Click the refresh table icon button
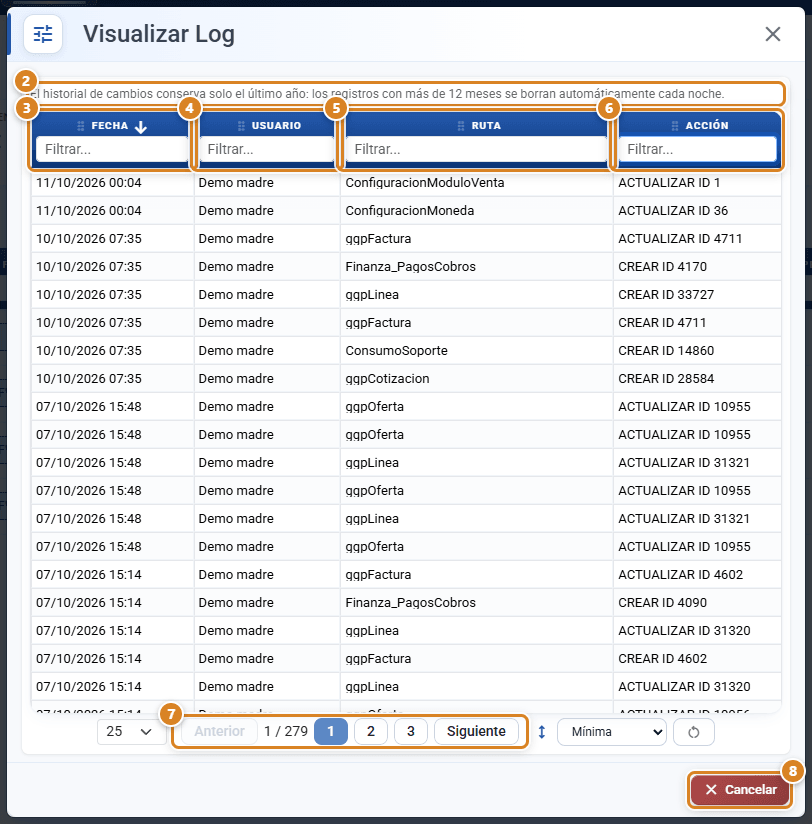This screenshot has width=812, height=824. click(x=694, y=732)
